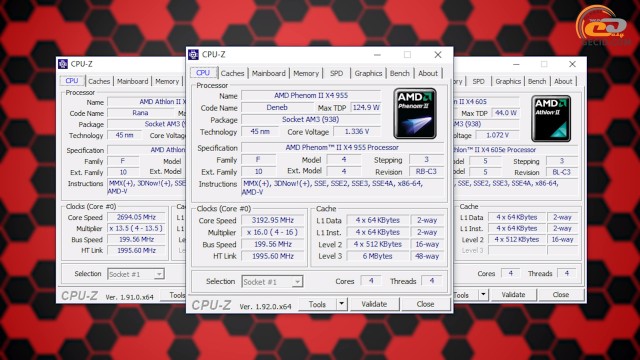The width and height of the screenshot is (640, 360).
Task: Click the CPU-Z app icon in front window title bar
Action: pos(193,55)
